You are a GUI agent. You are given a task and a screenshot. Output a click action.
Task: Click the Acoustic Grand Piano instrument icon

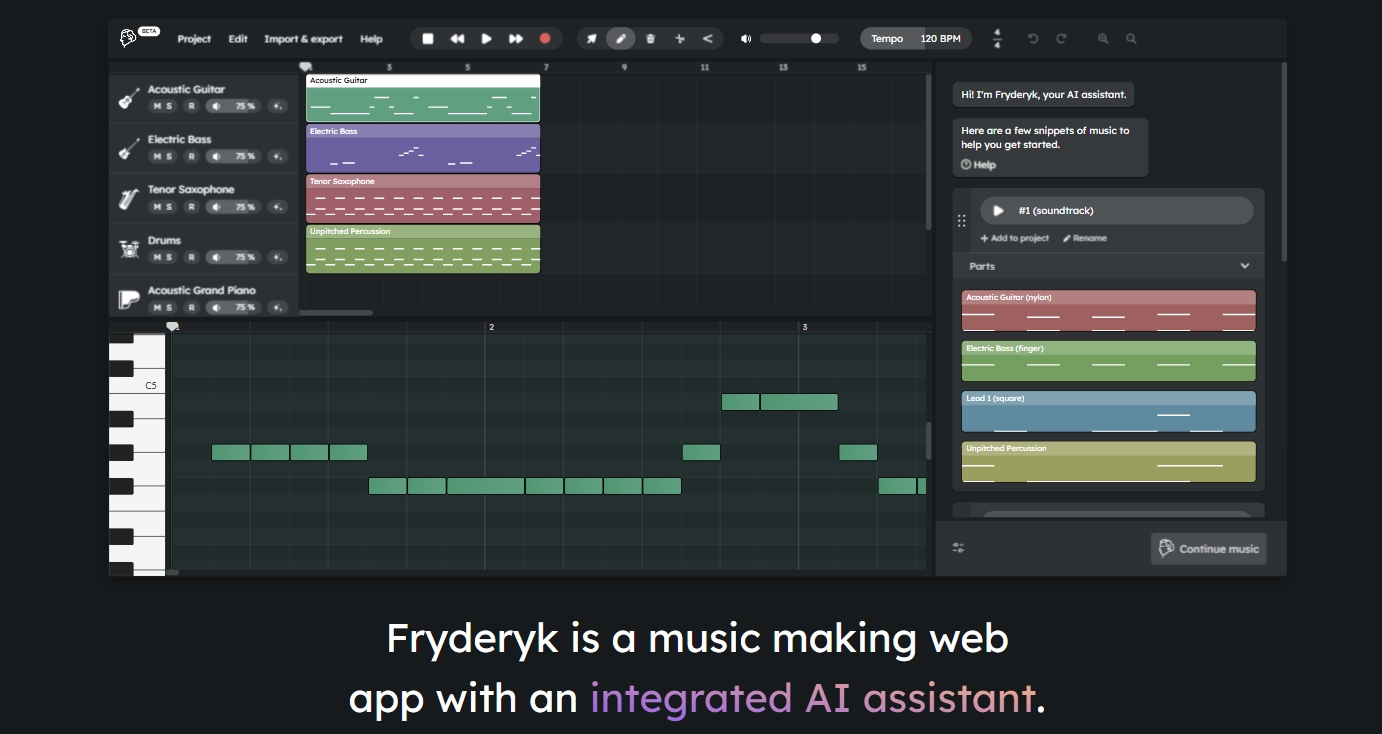pos(128,299)
